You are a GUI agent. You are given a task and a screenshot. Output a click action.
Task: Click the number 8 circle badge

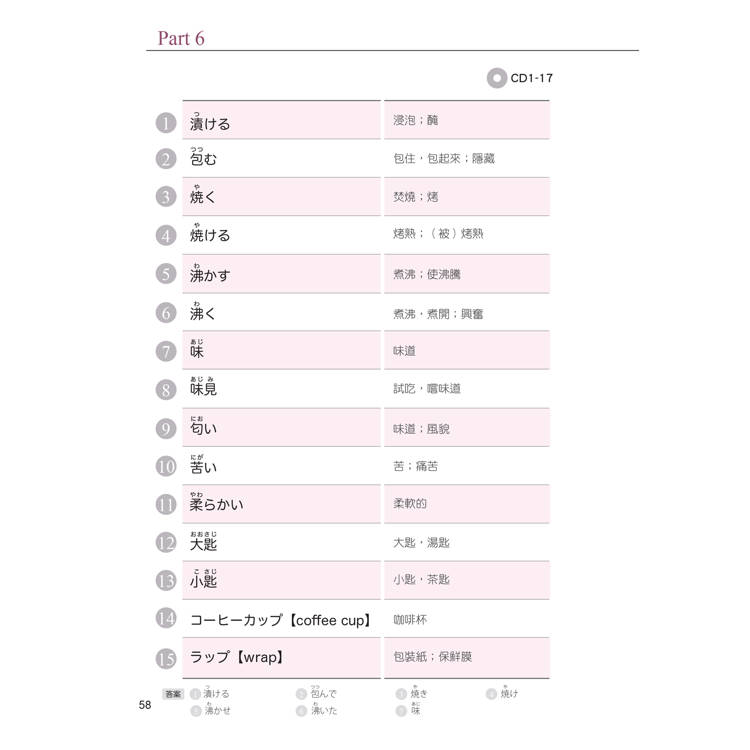(x=166, y=389)
